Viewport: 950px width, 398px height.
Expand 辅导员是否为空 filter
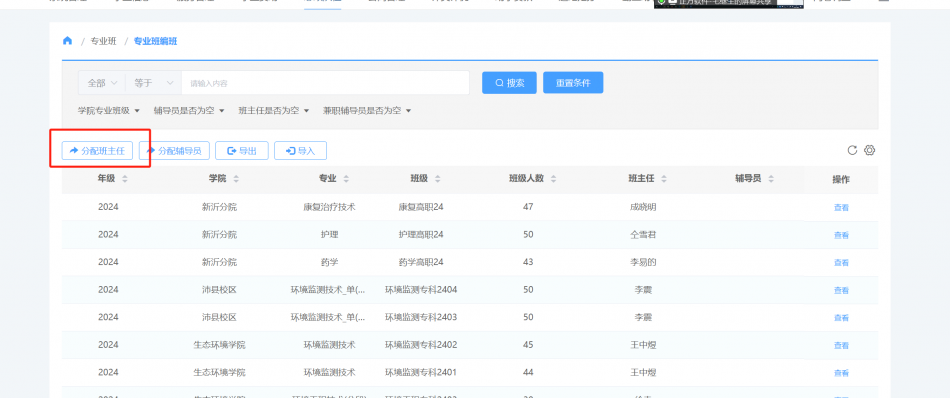(189, 111)
